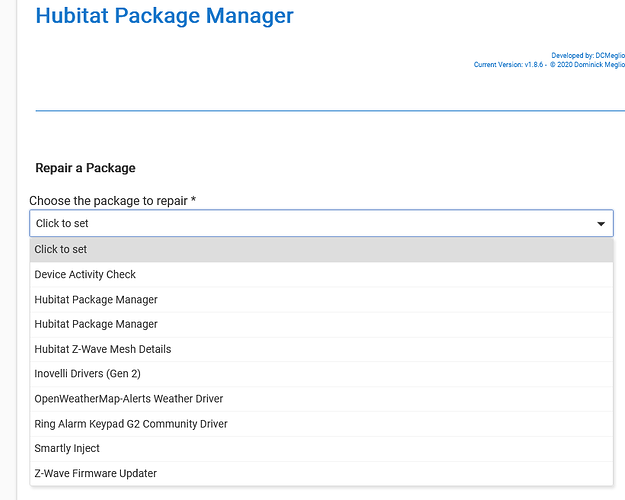
Task: Select OpenWeatherMap-Alerts Weather Driver
Action: coord(321,399)
